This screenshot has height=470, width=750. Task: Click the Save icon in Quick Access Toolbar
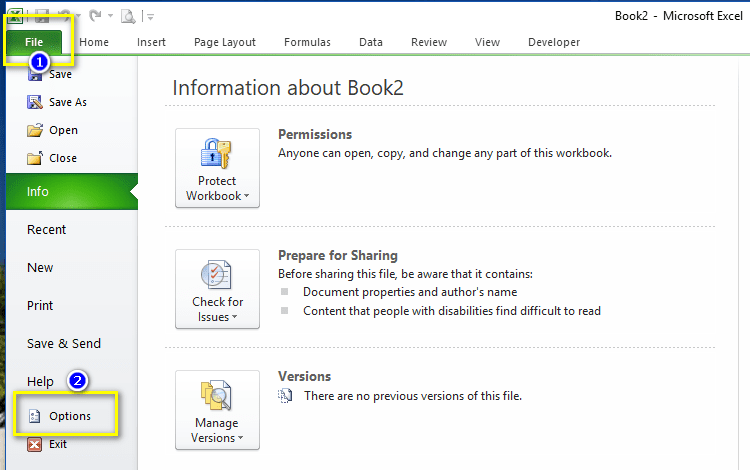pyautogui.click(x=42, y=16)
